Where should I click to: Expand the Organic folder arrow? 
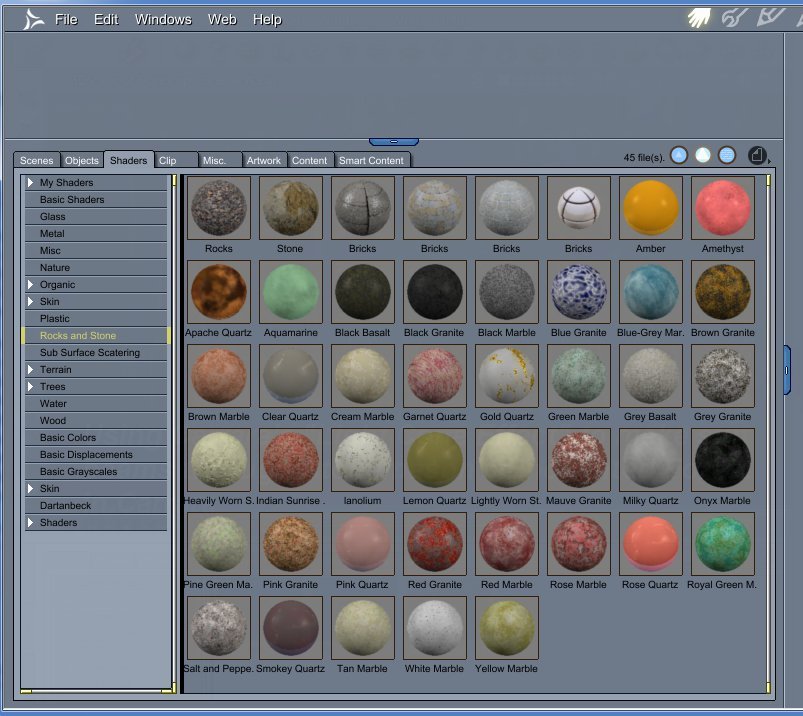click(30, 284)
